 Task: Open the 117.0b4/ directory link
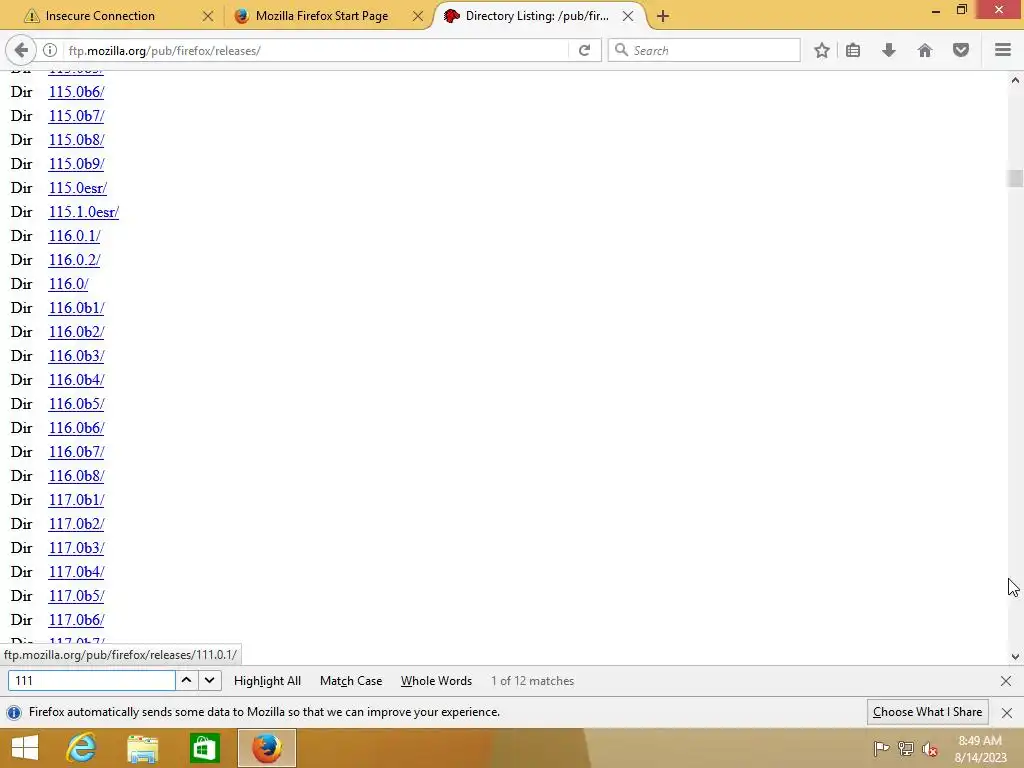click(x=76, y=572)
